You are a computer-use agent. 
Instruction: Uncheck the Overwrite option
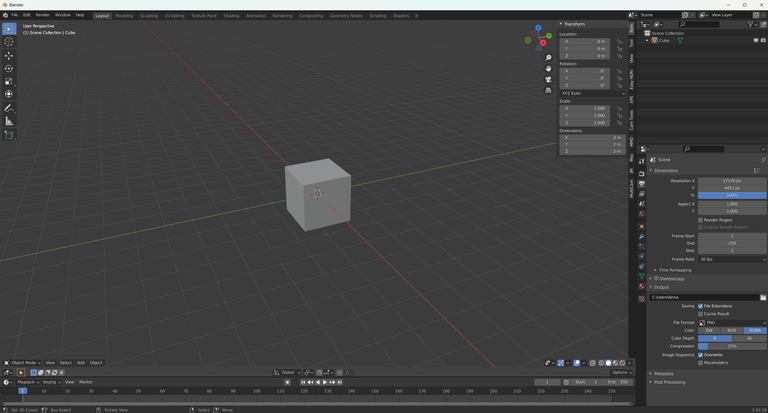(700, 355)
